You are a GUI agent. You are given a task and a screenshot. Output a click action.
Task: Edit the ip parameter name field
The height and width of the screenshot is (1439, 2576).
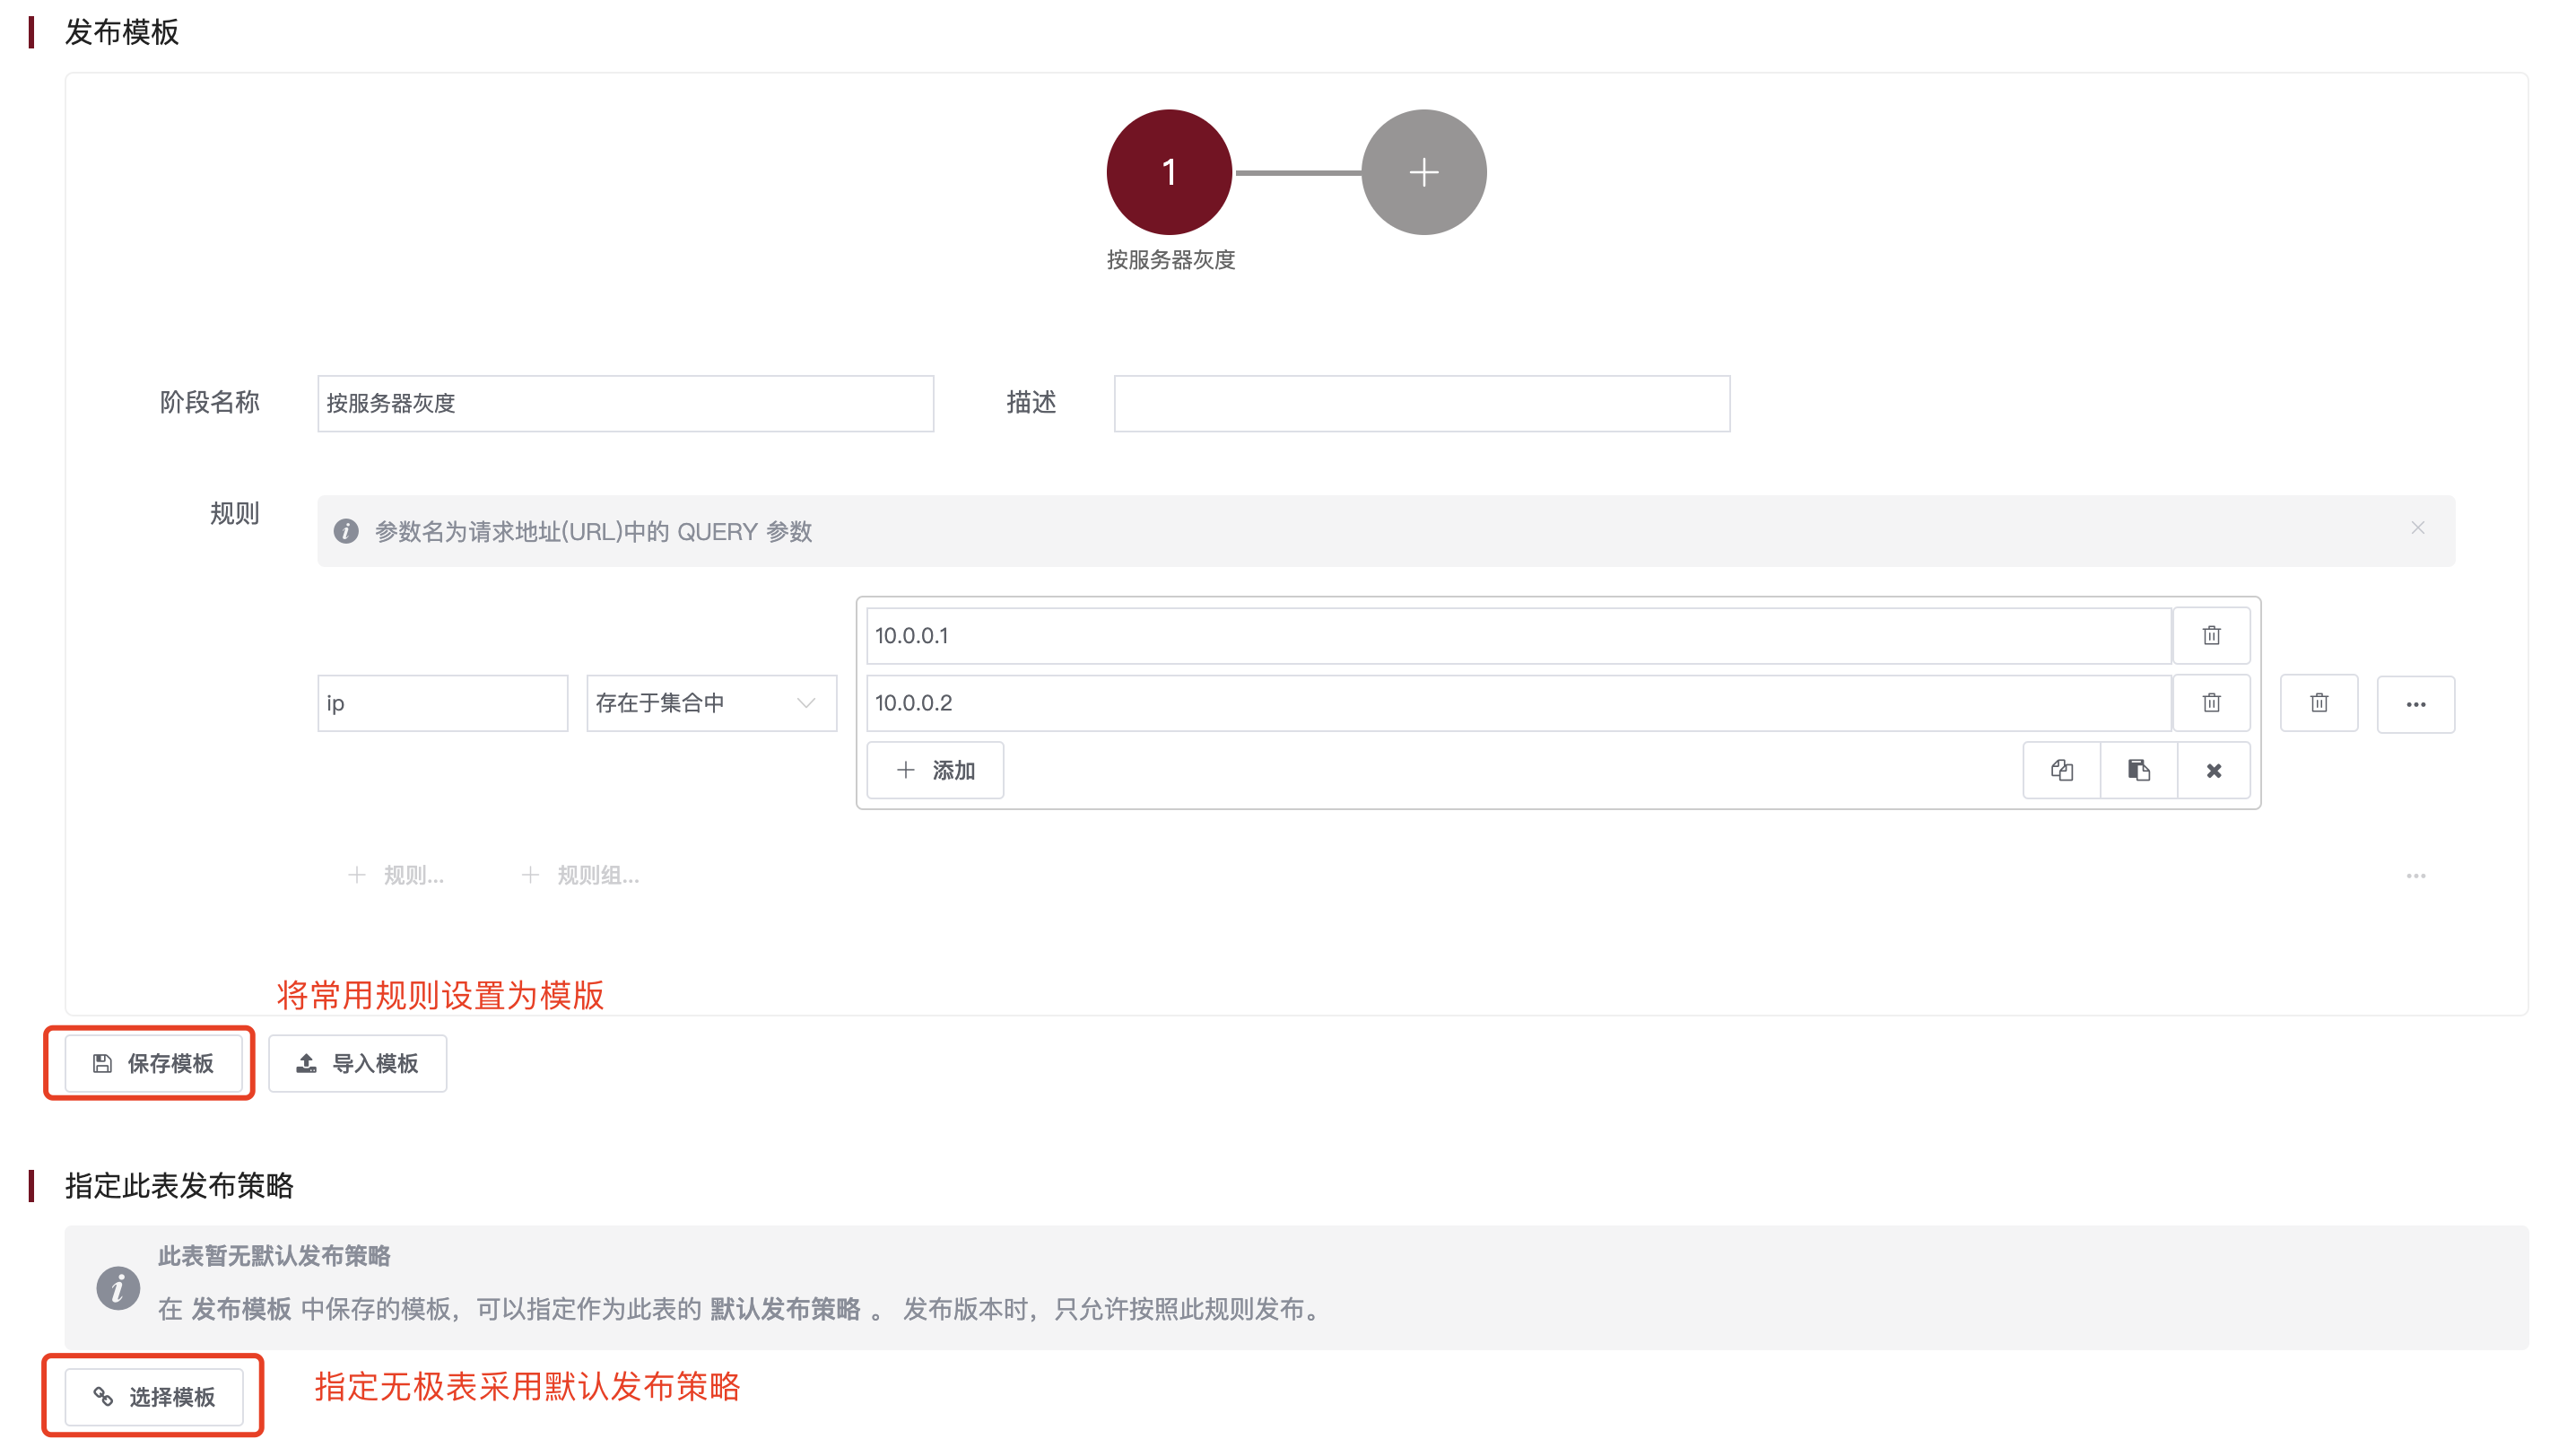tap(442, 703)
